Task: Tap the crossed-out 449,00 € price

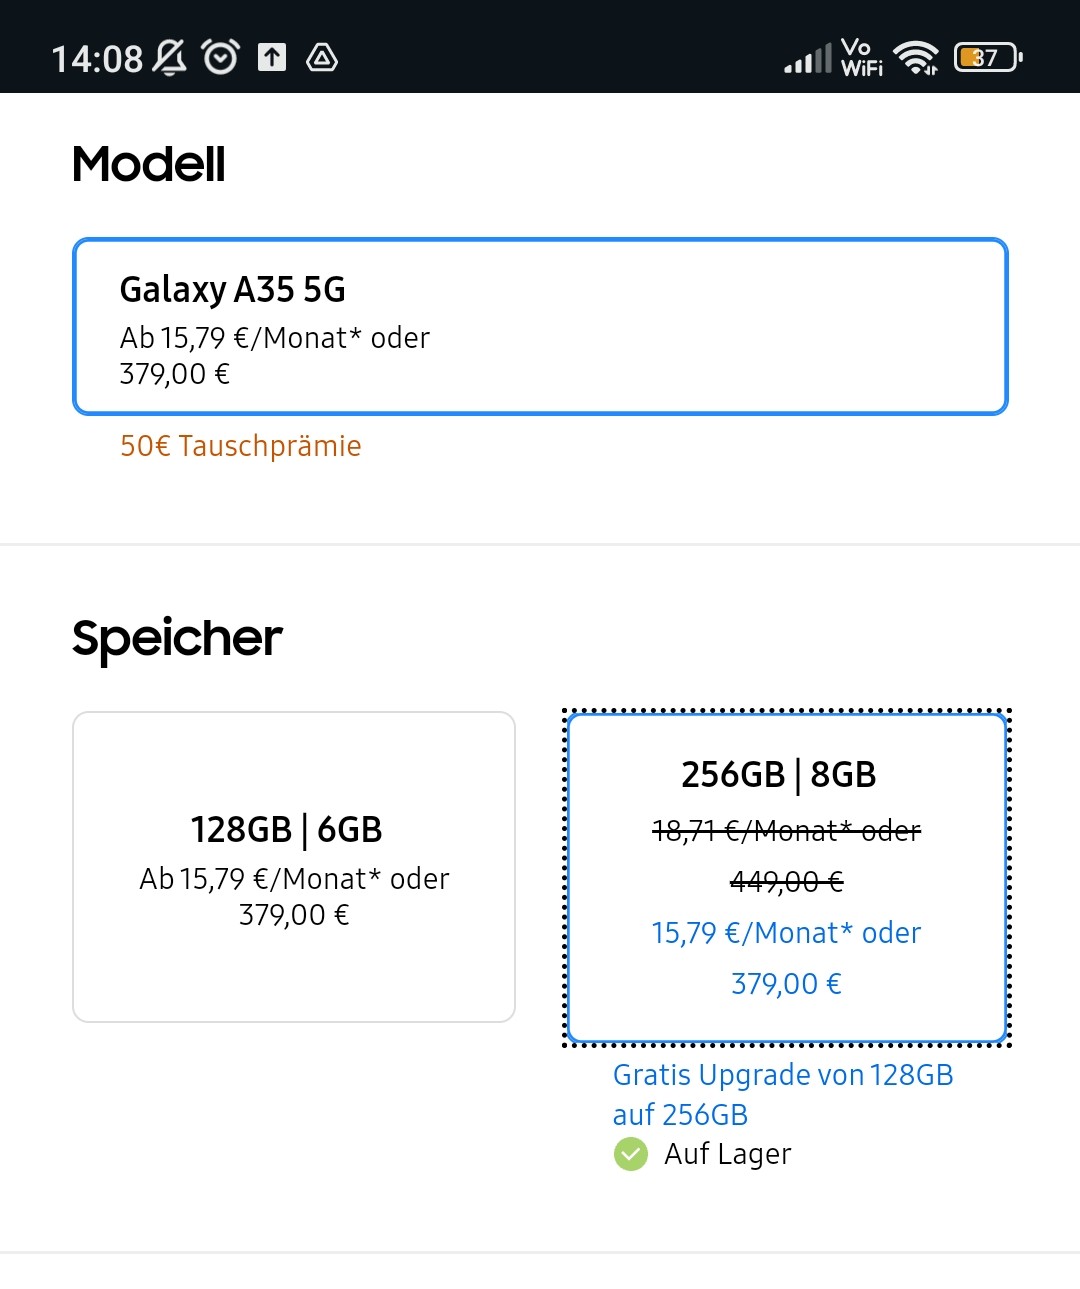Action: (786, 882)
